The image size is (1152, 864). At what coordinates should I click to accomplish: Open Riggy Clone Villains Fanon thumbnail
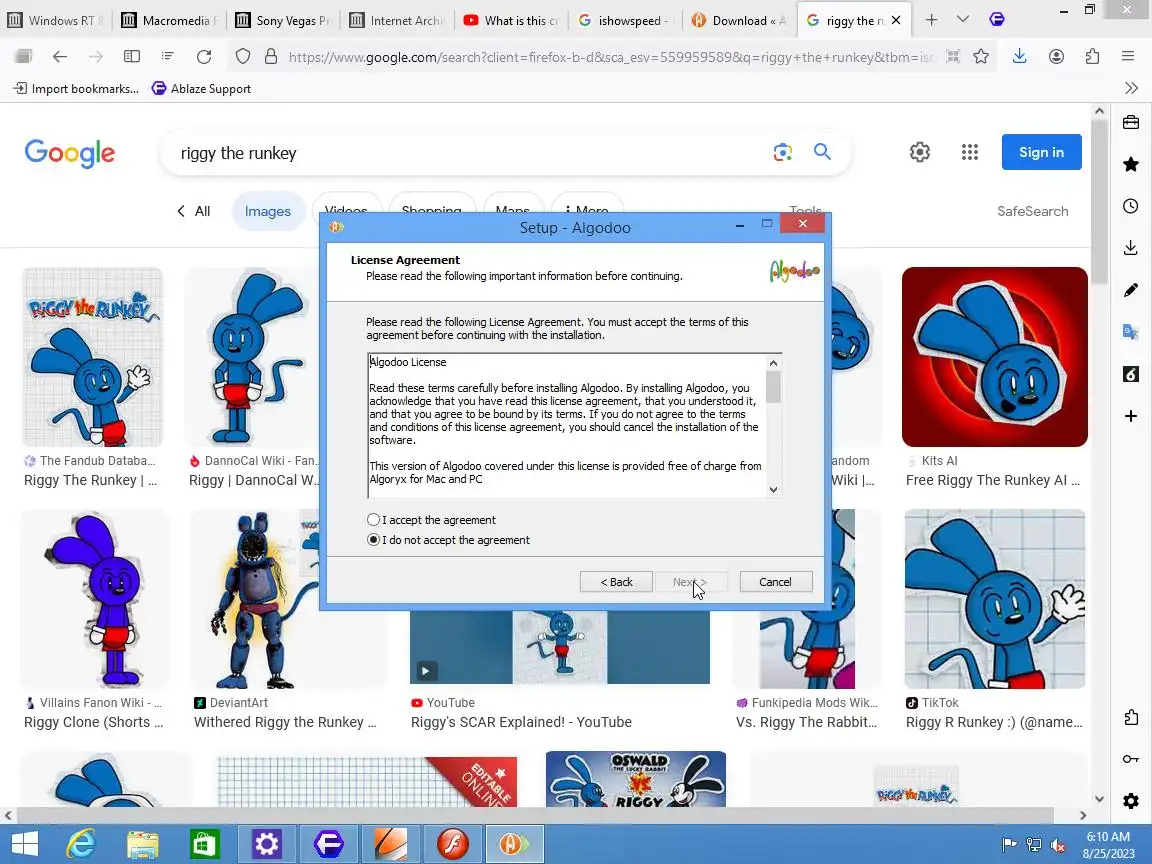94,599
